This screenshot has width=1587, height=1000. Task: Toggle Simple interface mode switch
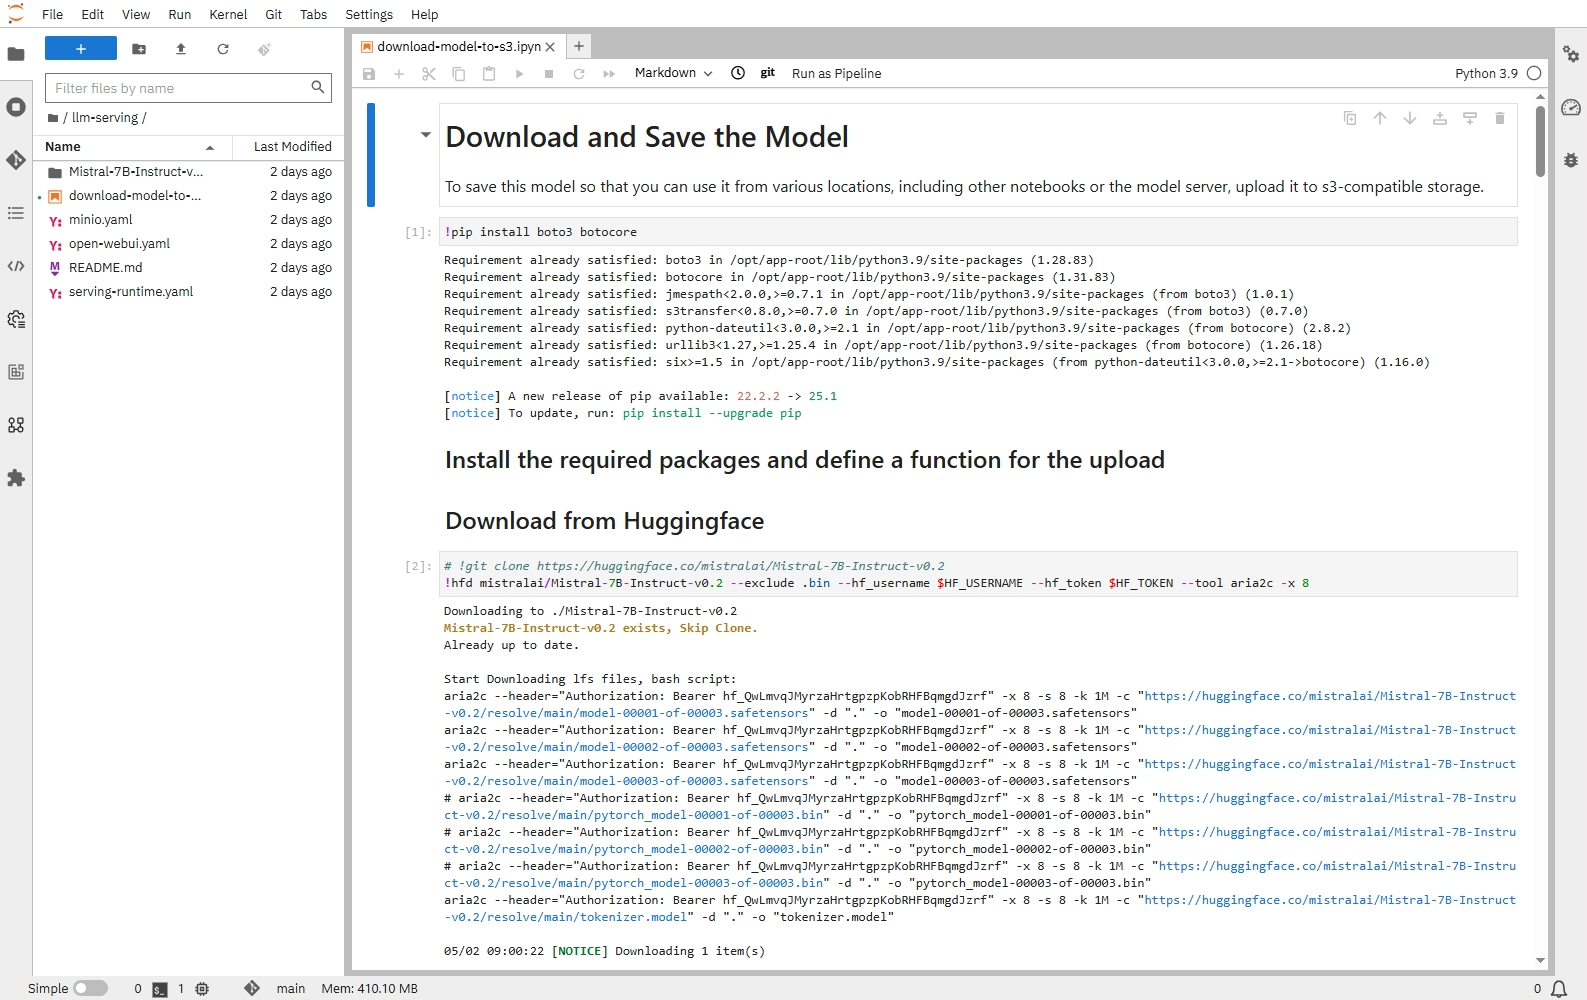(x=90, y=988)
